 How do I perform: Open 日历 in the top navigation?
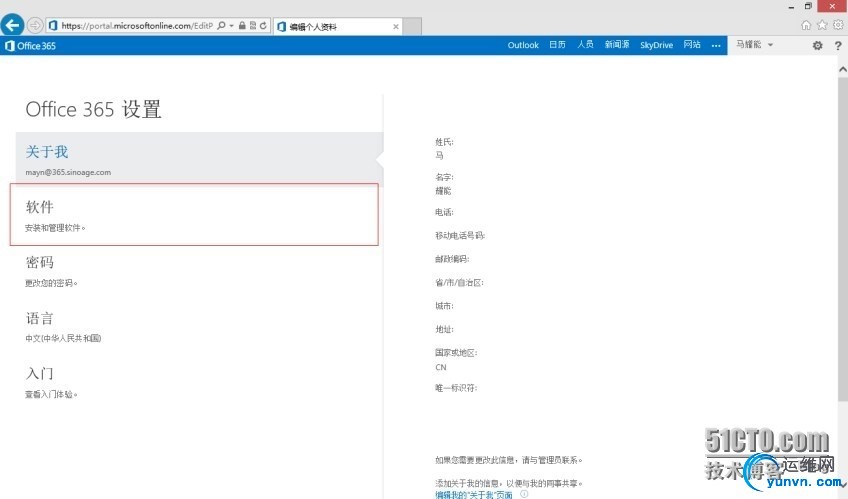(558, 45)
